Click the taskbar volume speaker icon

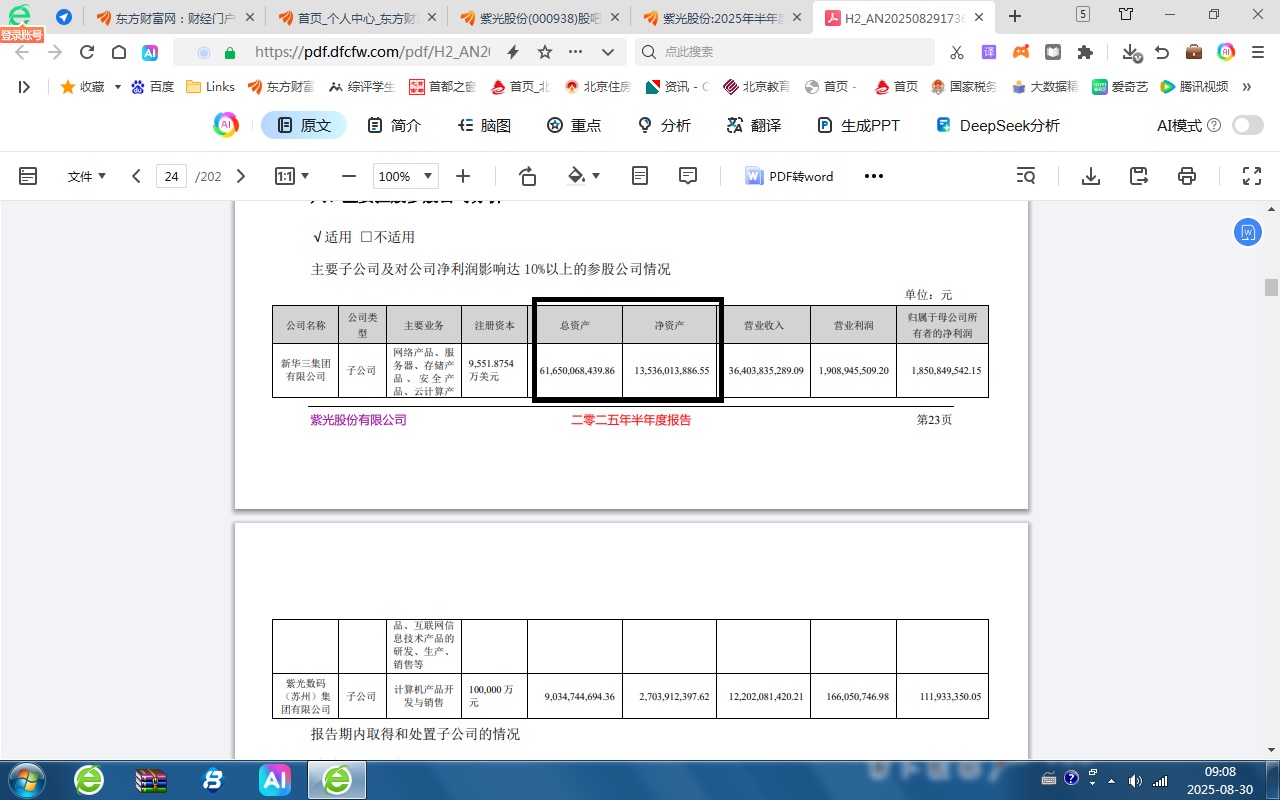click(1135, 780)
